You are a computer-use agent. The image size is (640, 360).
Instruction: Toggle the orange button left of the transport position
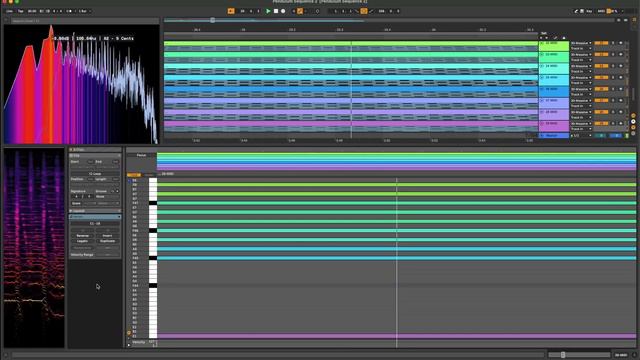tap(231, 11)
